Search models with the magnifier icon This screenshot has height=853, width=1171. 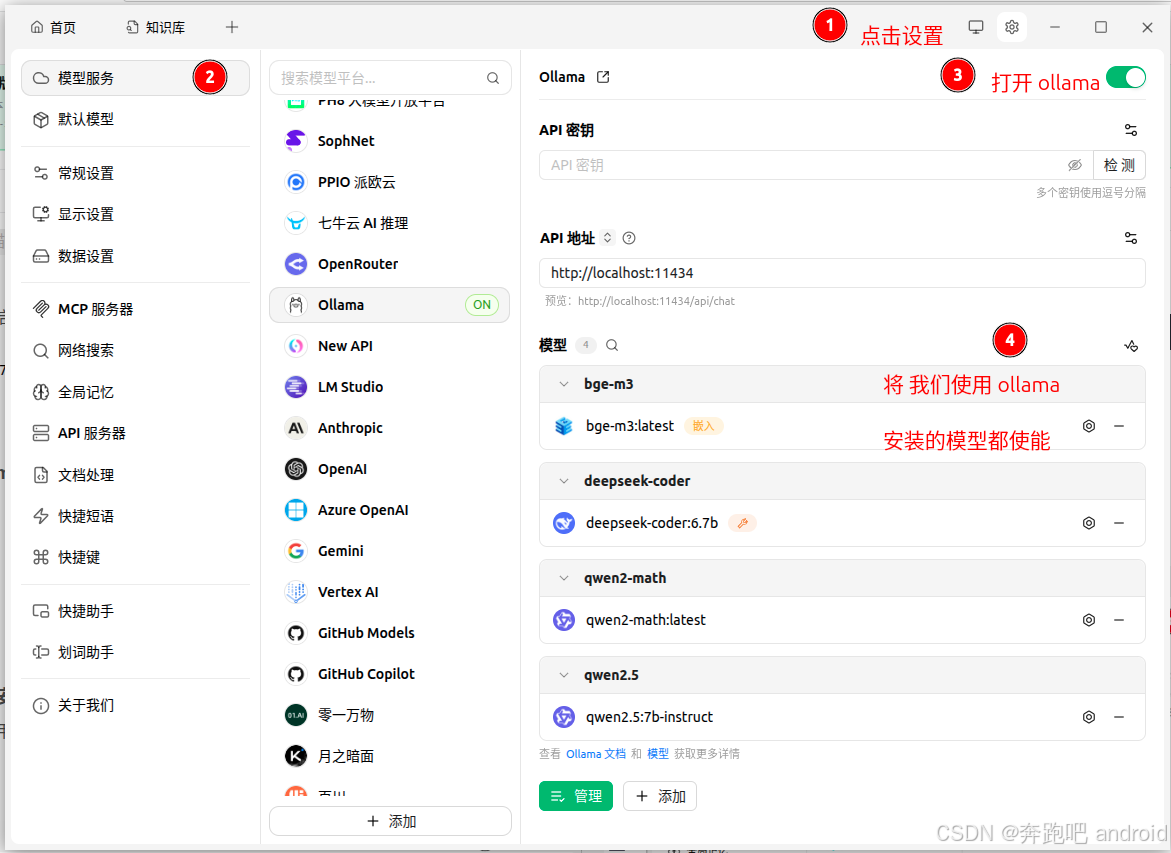click(612, 345)
